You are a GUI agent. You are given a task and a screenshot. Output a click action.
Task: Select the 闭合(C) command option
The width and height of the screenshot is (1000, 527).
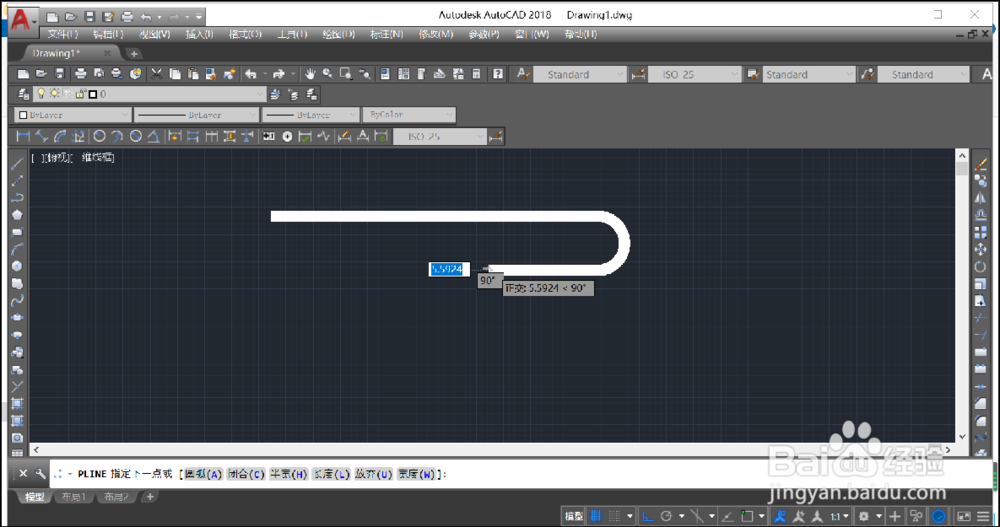pyautogui.click(x=246, y=474)
